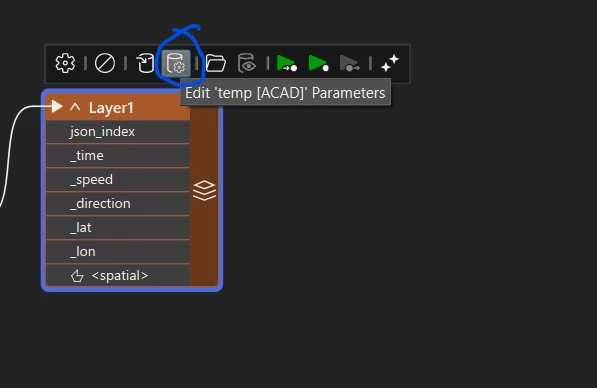Click the database update arrow icon
597x388 pixels.
[x=145, y=63]
